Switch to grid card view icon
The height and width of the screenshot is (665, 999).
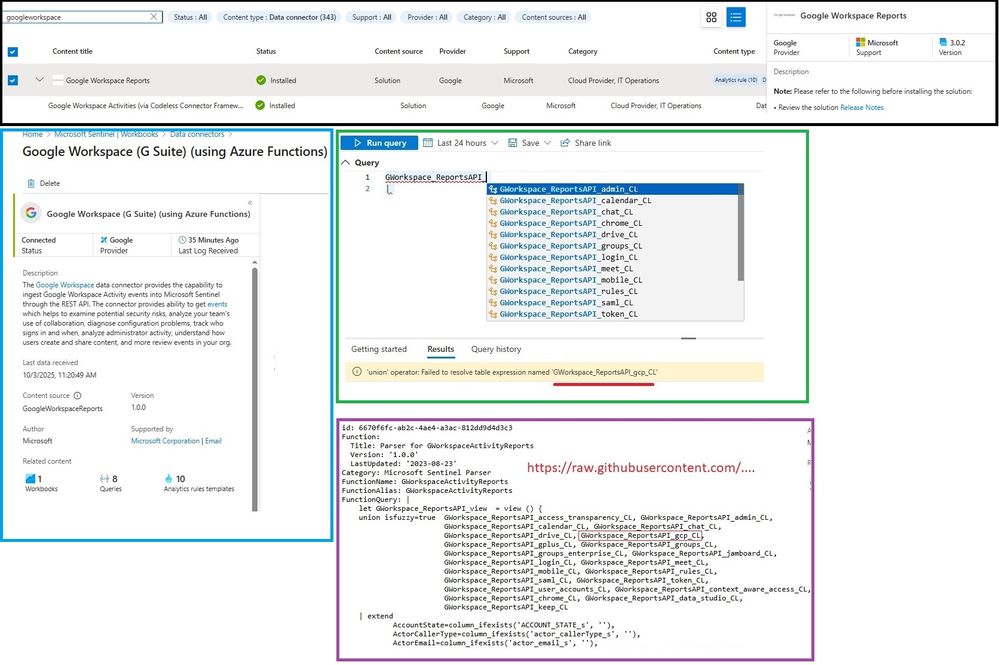tap(711, 17)
